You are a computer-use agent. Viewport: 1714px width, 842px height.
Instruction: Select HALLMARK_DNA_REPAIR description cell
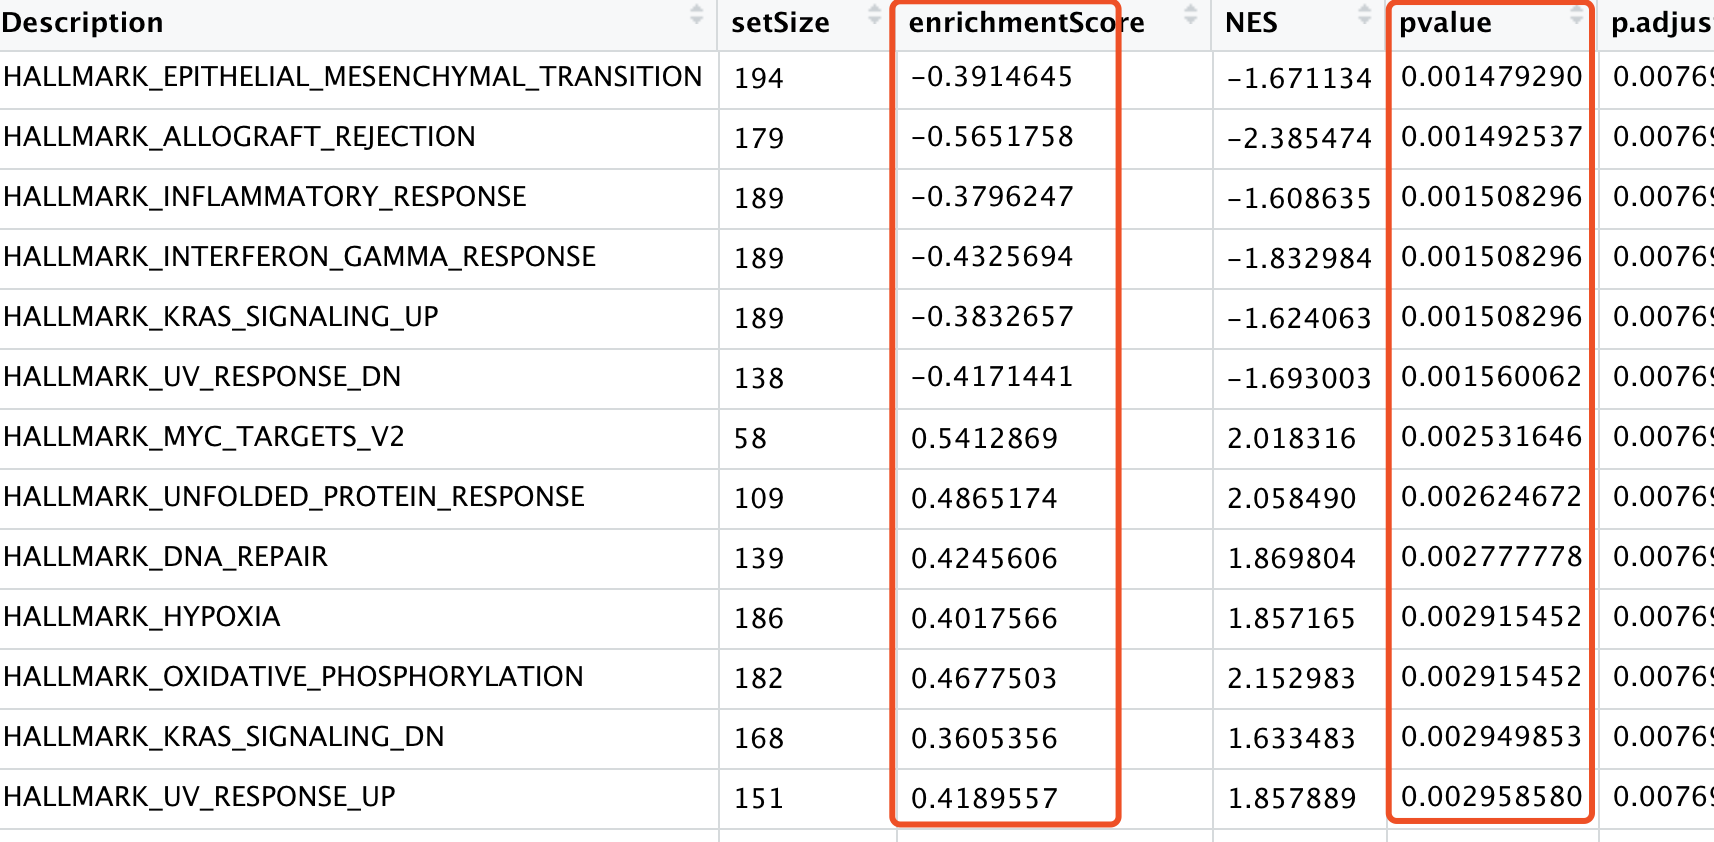166,557
